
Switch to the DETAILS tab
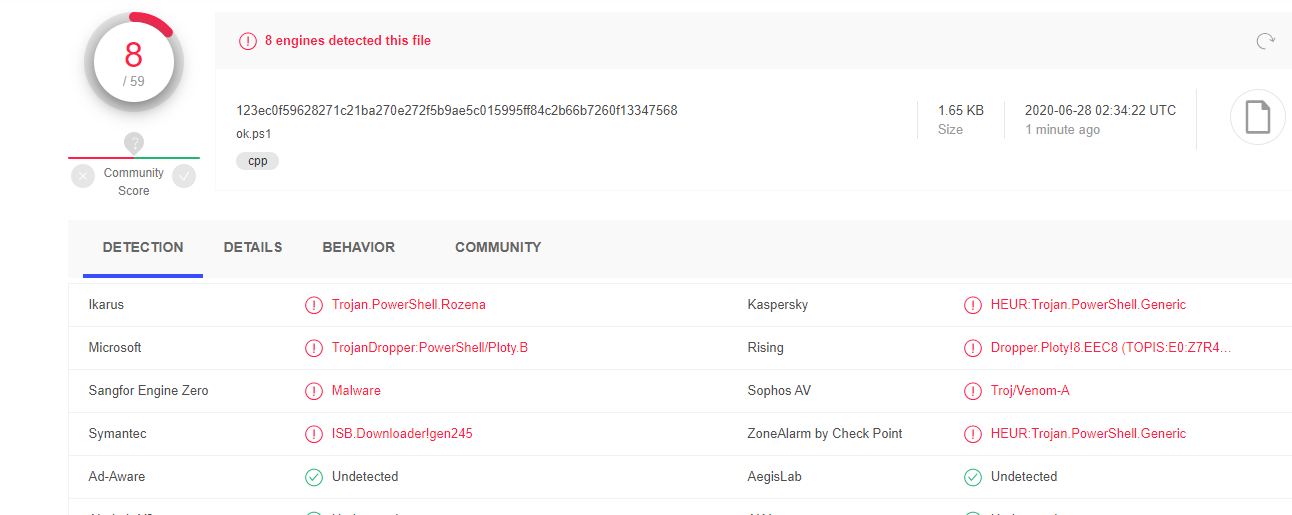tap(253, 247)
